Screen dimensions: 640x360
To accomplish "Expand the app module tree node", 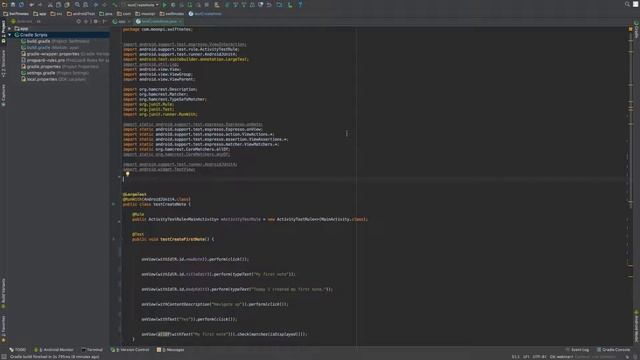I will pyautogui.click(x=9, y=29).
